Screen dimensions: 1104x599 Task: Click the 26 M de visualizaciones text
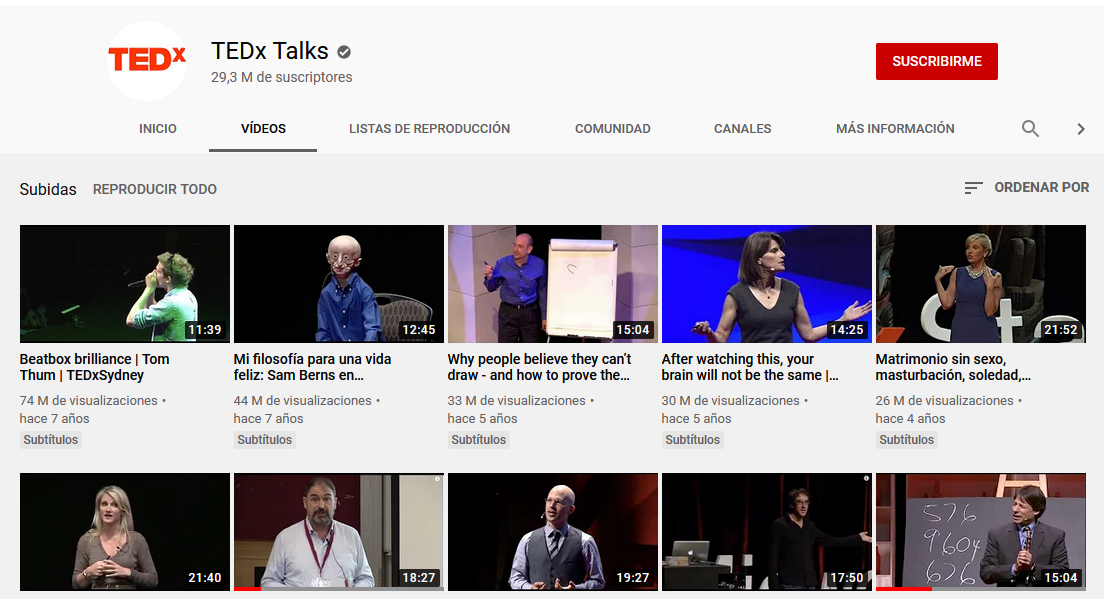(945, 401)
